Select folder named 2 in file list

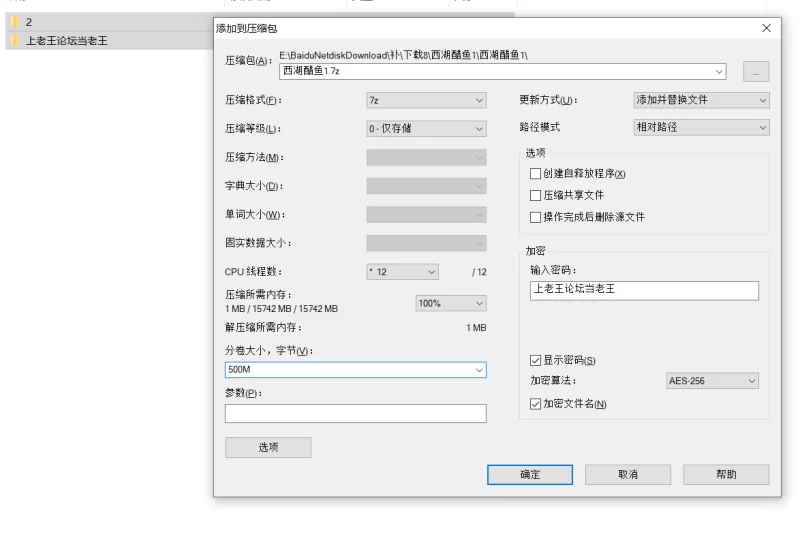click(110, 22)
